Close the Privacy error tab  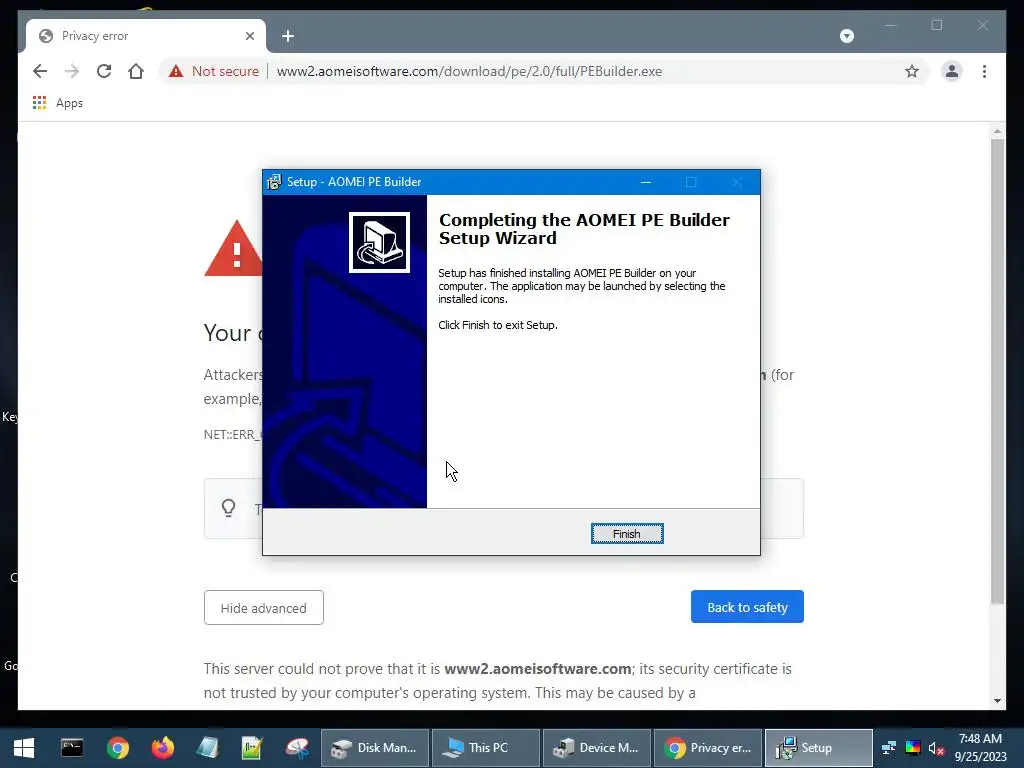coord(249,36)
